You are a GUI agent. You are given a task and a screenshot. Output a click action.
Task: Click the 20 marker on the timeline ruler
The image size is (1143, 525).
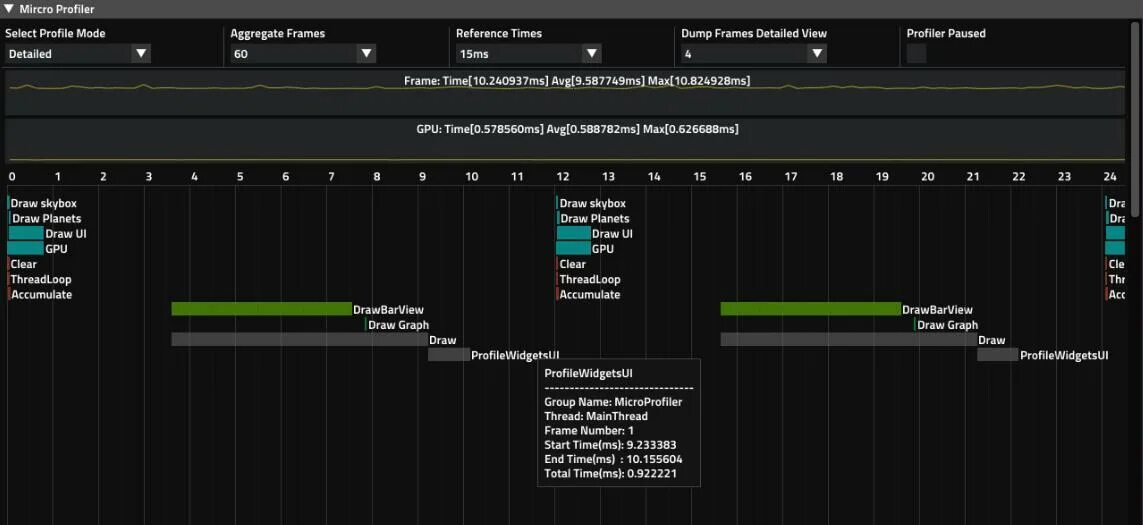928,176
